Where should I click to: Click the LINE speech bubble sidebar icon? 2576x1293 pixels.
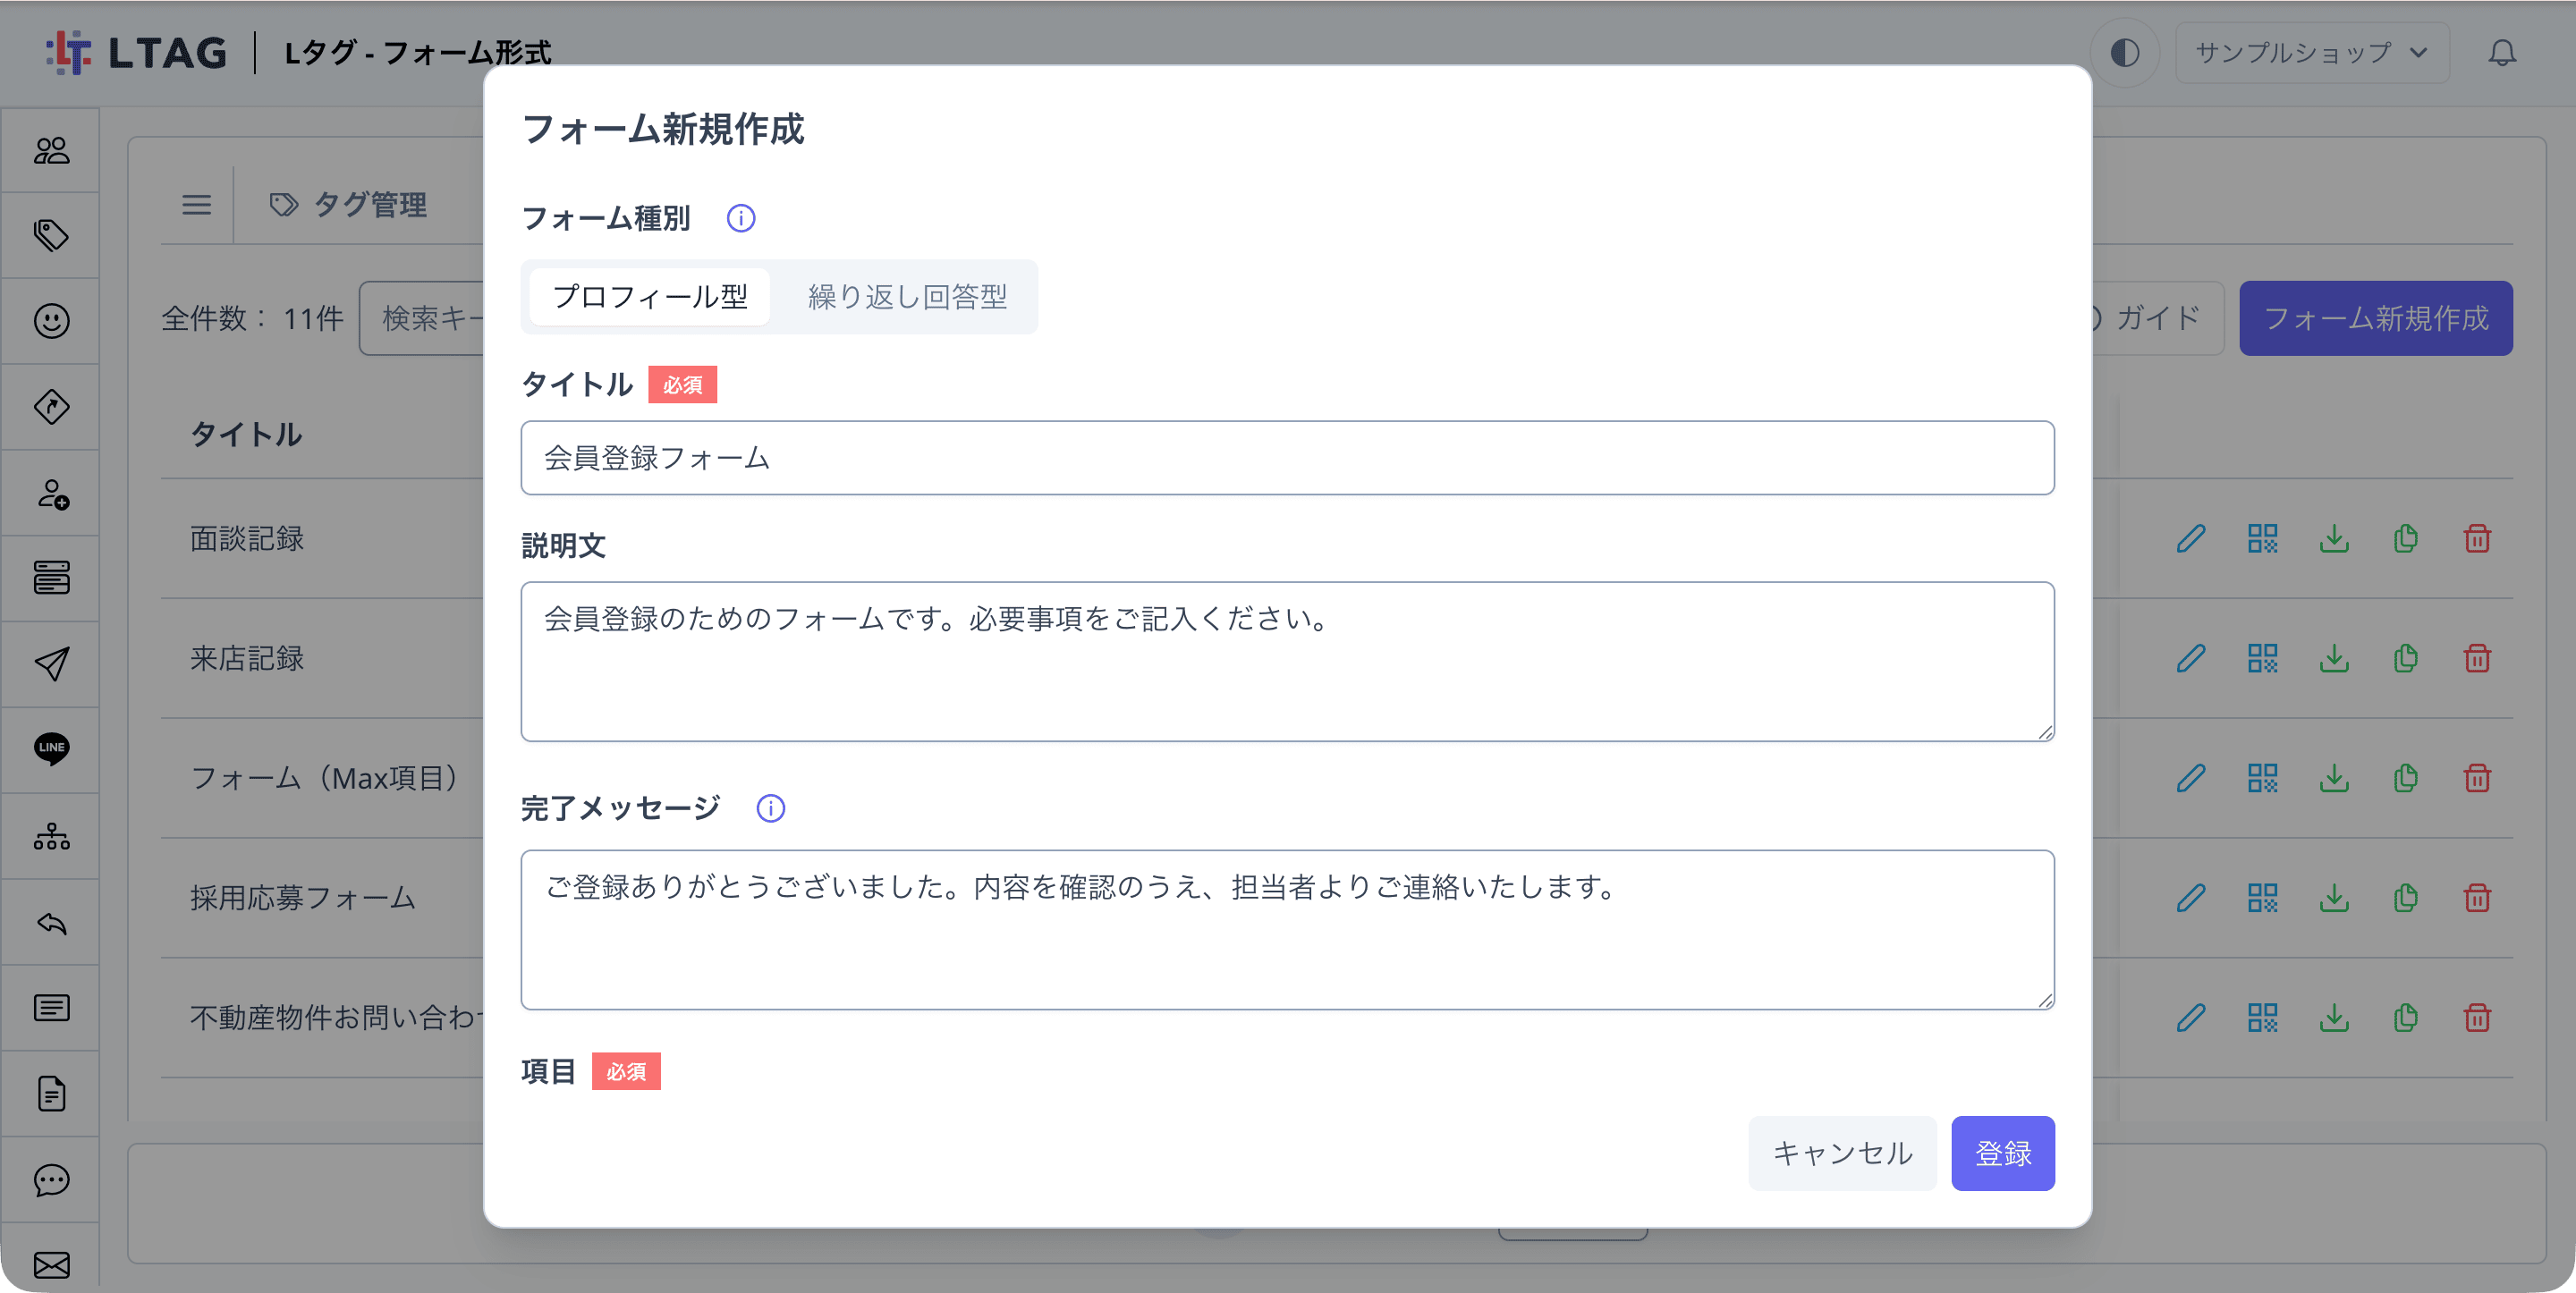pos(51,749)
